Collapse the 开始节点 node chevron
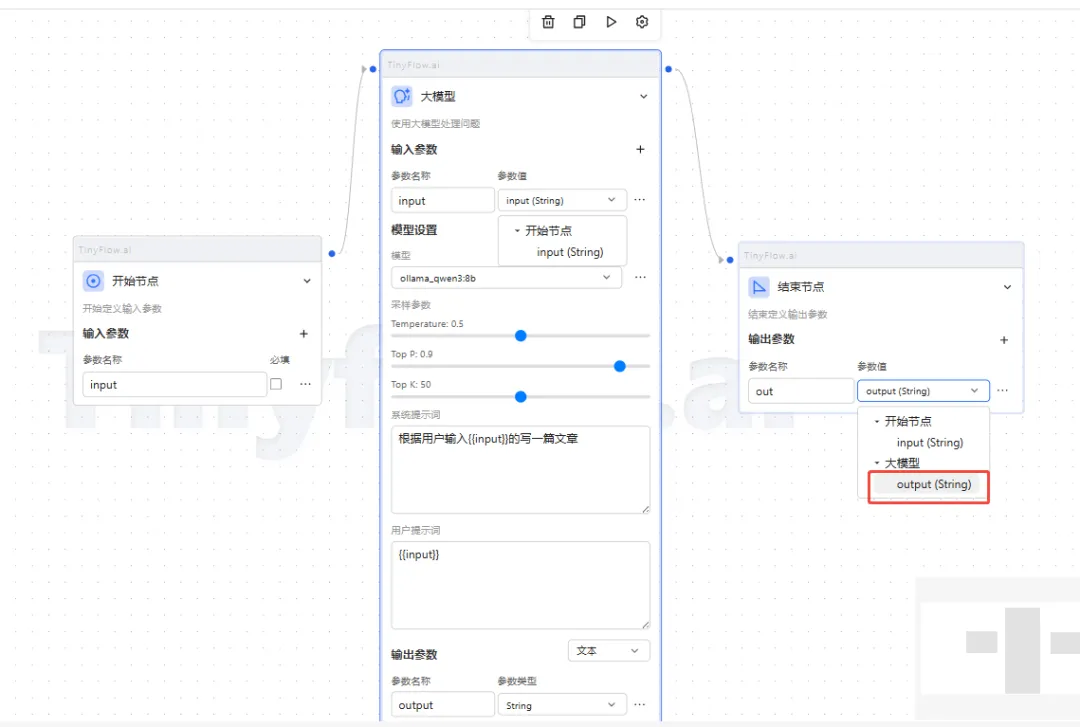The width and height of the screenshot is (1080, 727). tap(307, 282)
